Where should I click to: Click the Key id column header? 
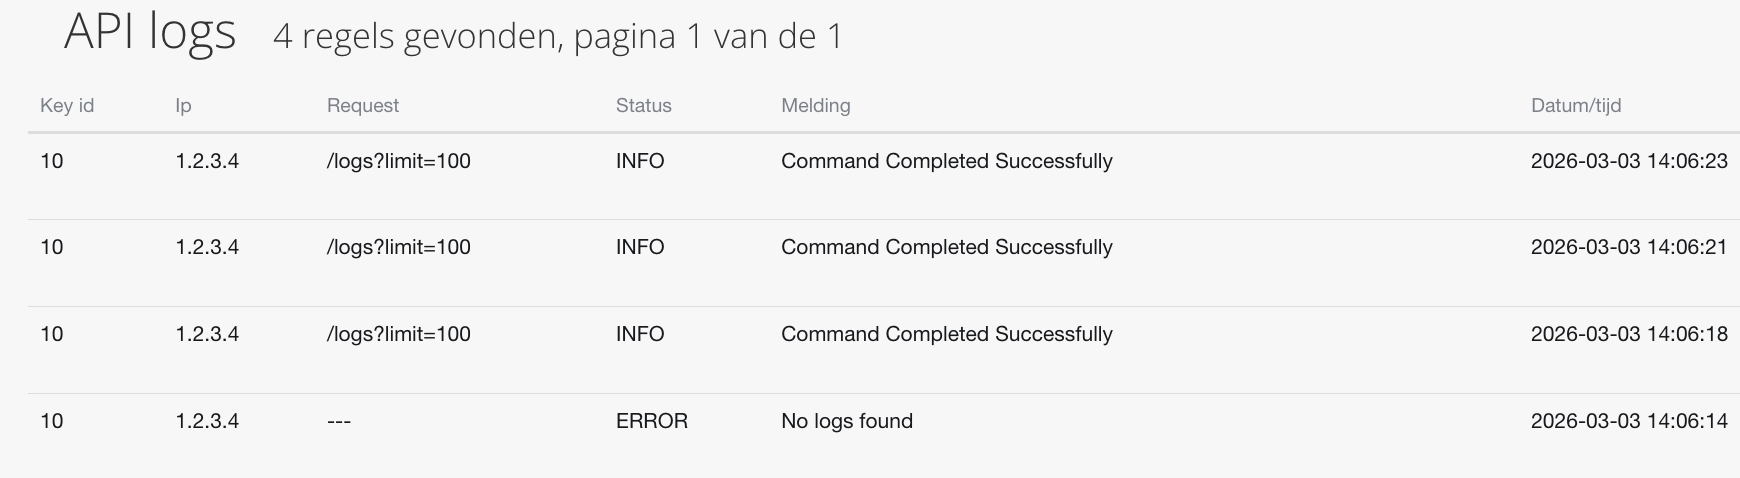(x=67, y=105)
